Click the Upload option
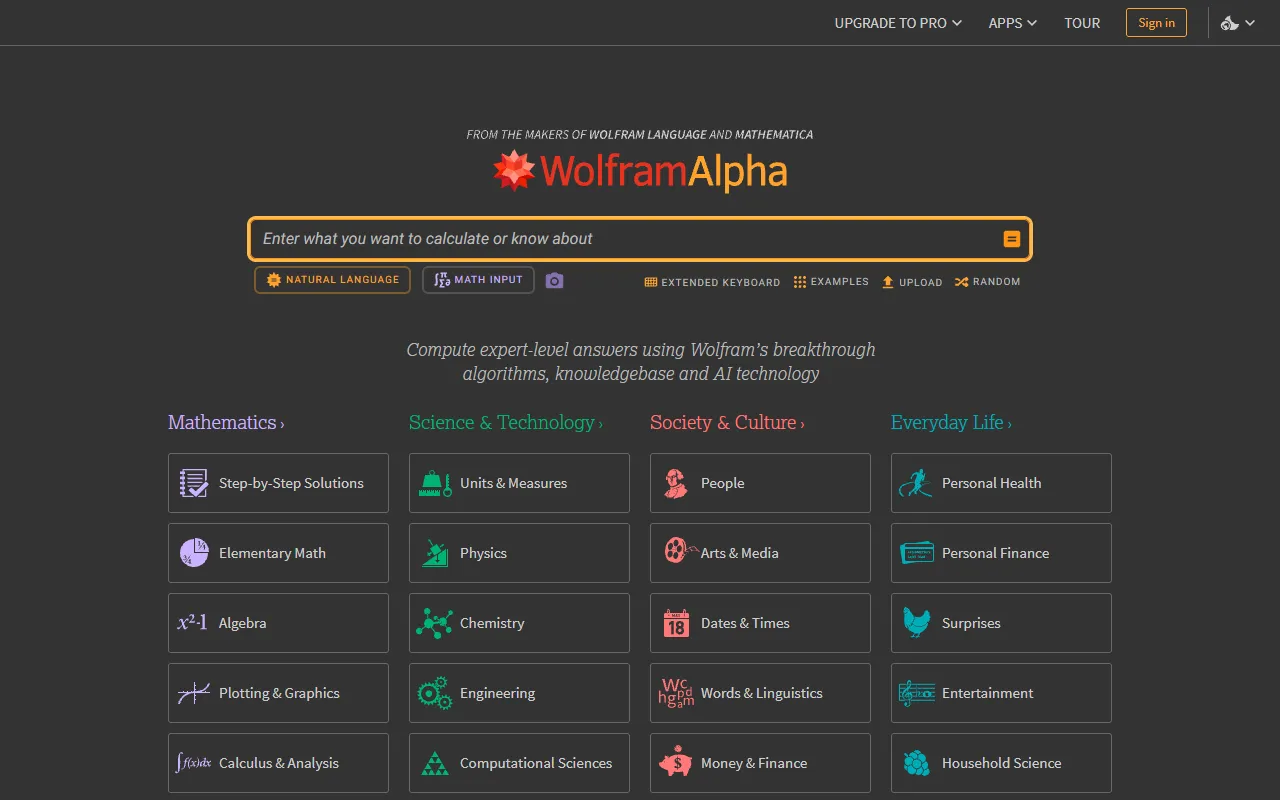This screenshot has width=1280, height=800. (911, 282)
